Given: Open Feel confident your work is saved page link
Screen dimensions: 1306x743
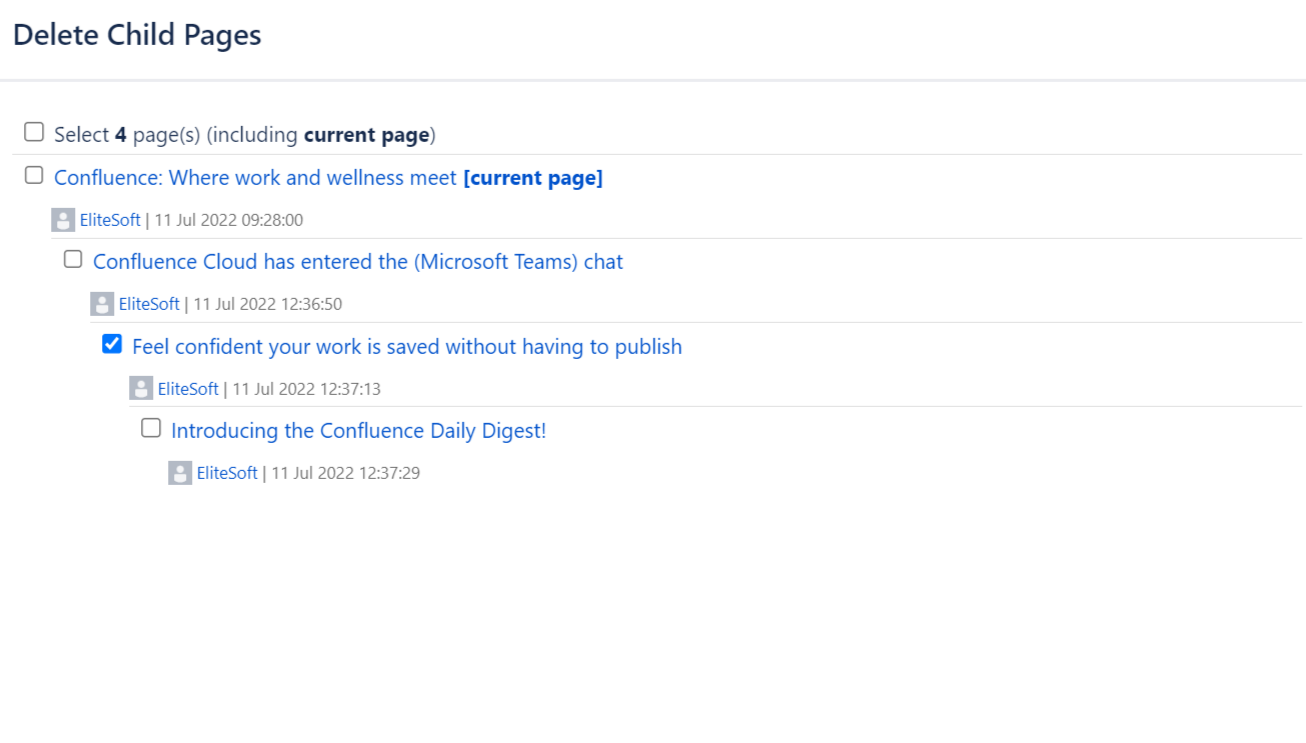Looking at the screenshot, I should [x=407, y=347].
